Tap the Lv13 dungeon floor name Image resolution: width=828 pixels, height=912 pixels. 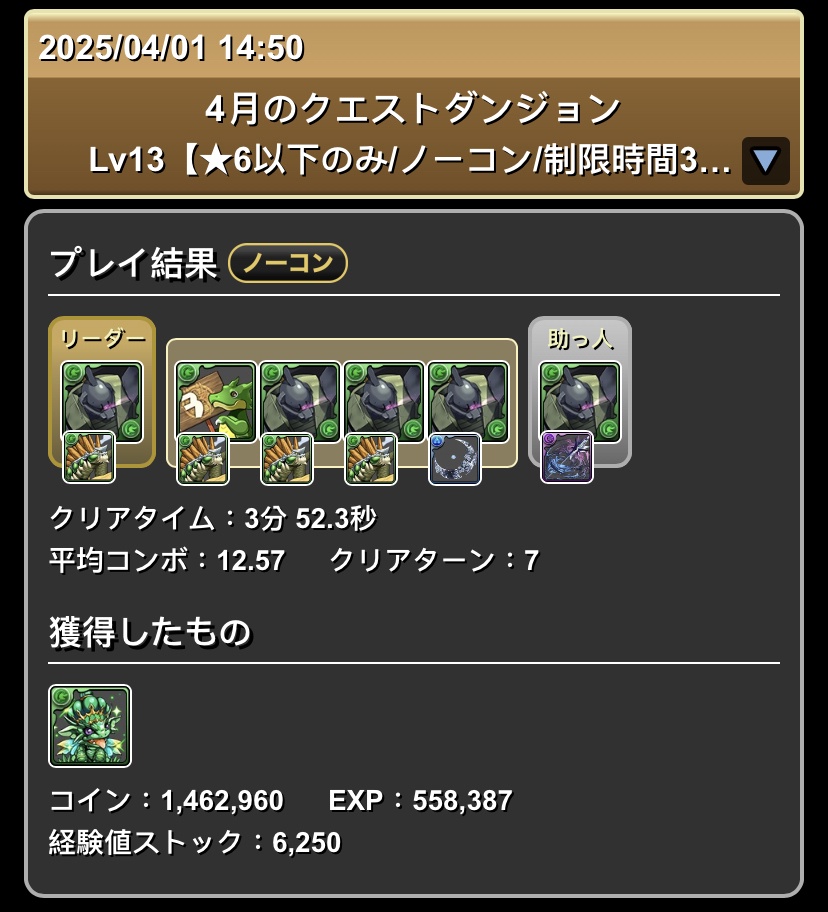(410, 160)
